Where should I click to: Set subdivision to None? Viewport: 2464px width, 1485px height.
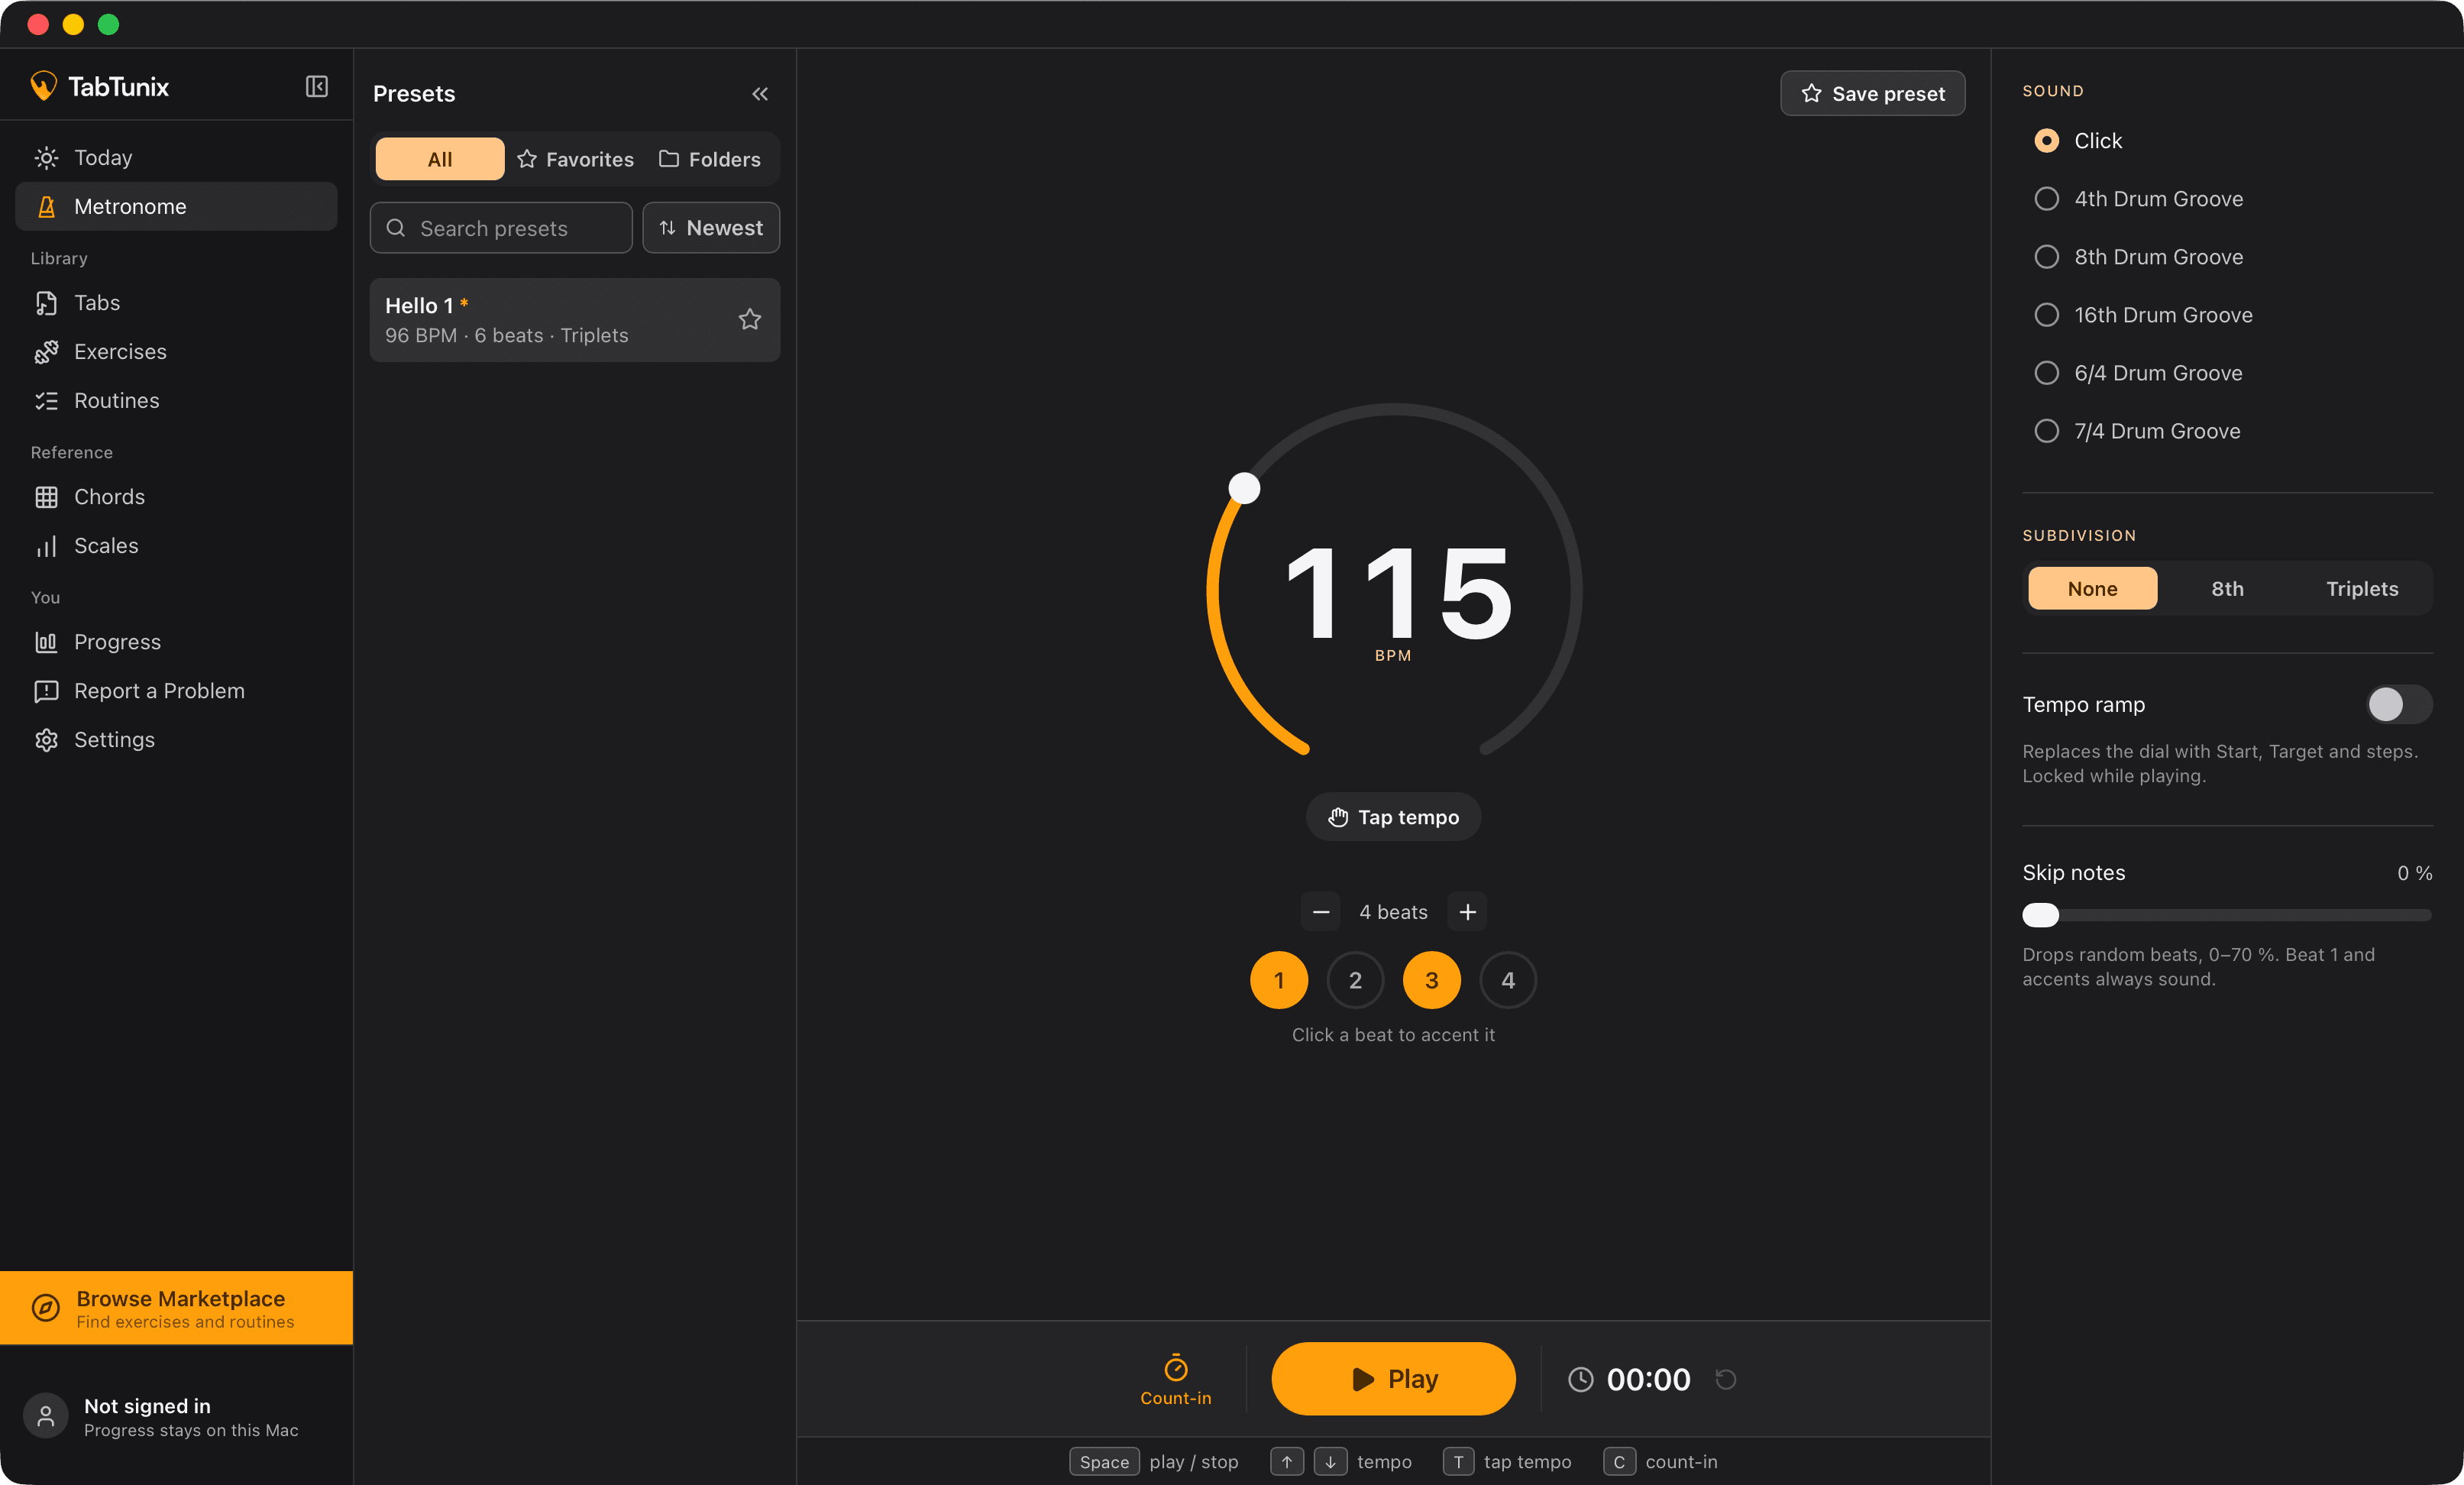point(2092,589)
